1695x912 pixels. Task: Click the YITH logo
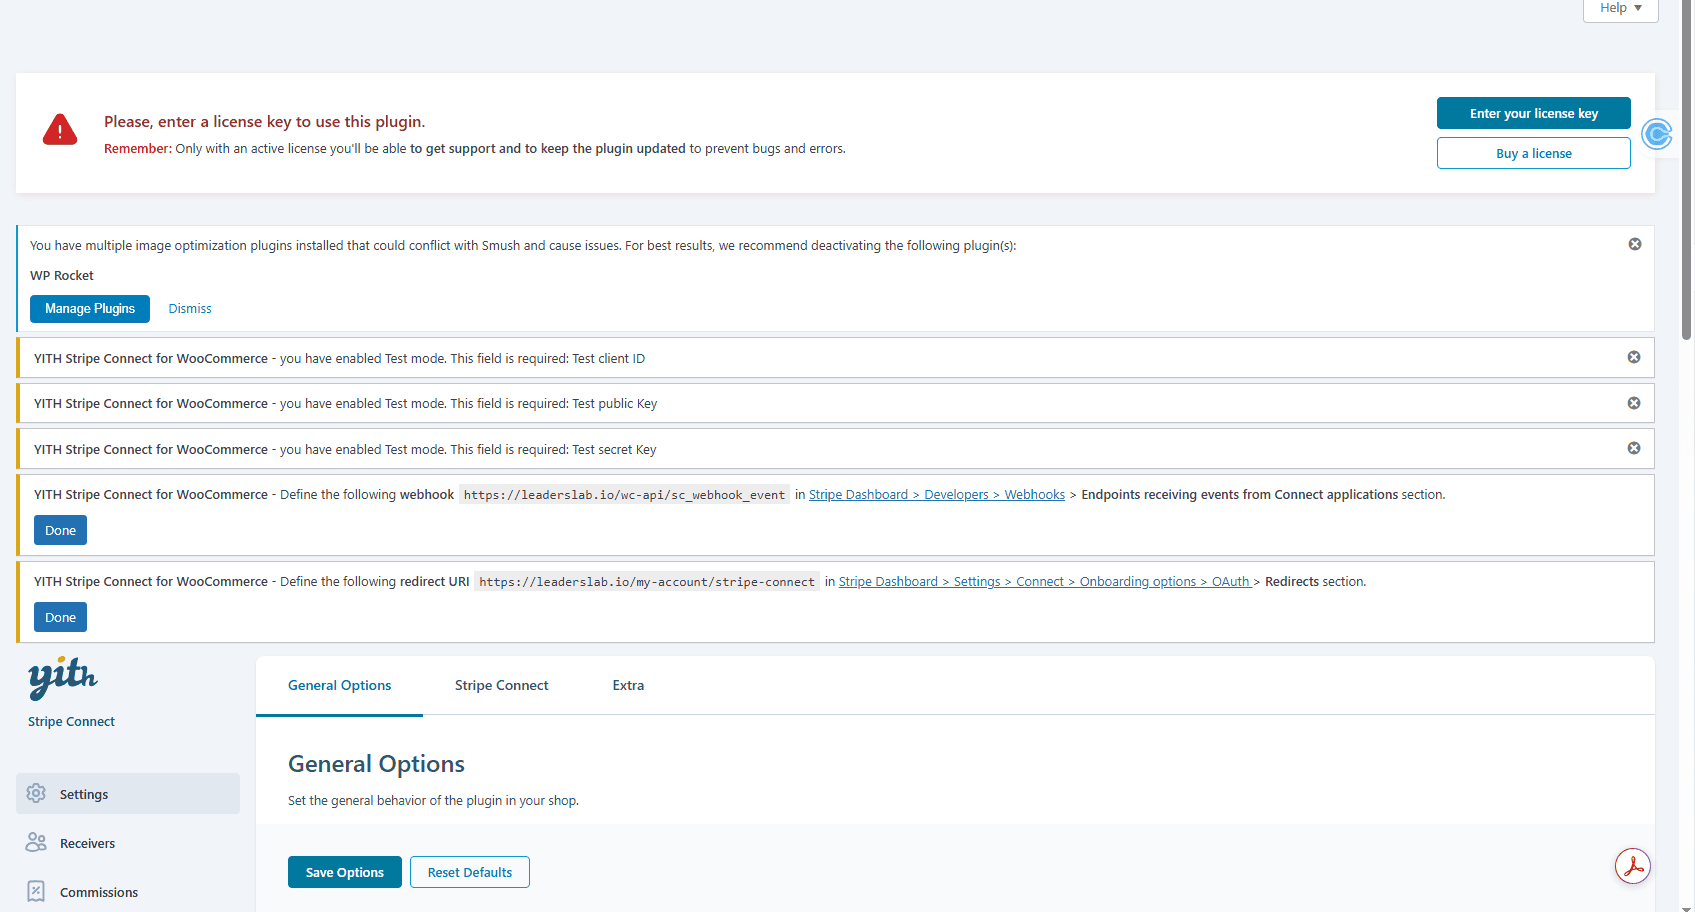[x=63, y=678]
